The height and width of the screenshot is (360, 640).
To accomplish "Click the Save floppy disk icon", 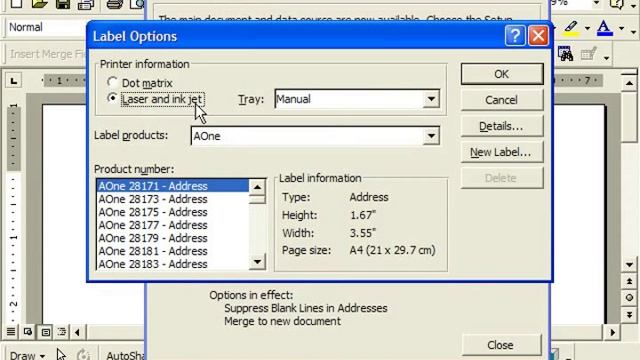I will tap(62, 4).
